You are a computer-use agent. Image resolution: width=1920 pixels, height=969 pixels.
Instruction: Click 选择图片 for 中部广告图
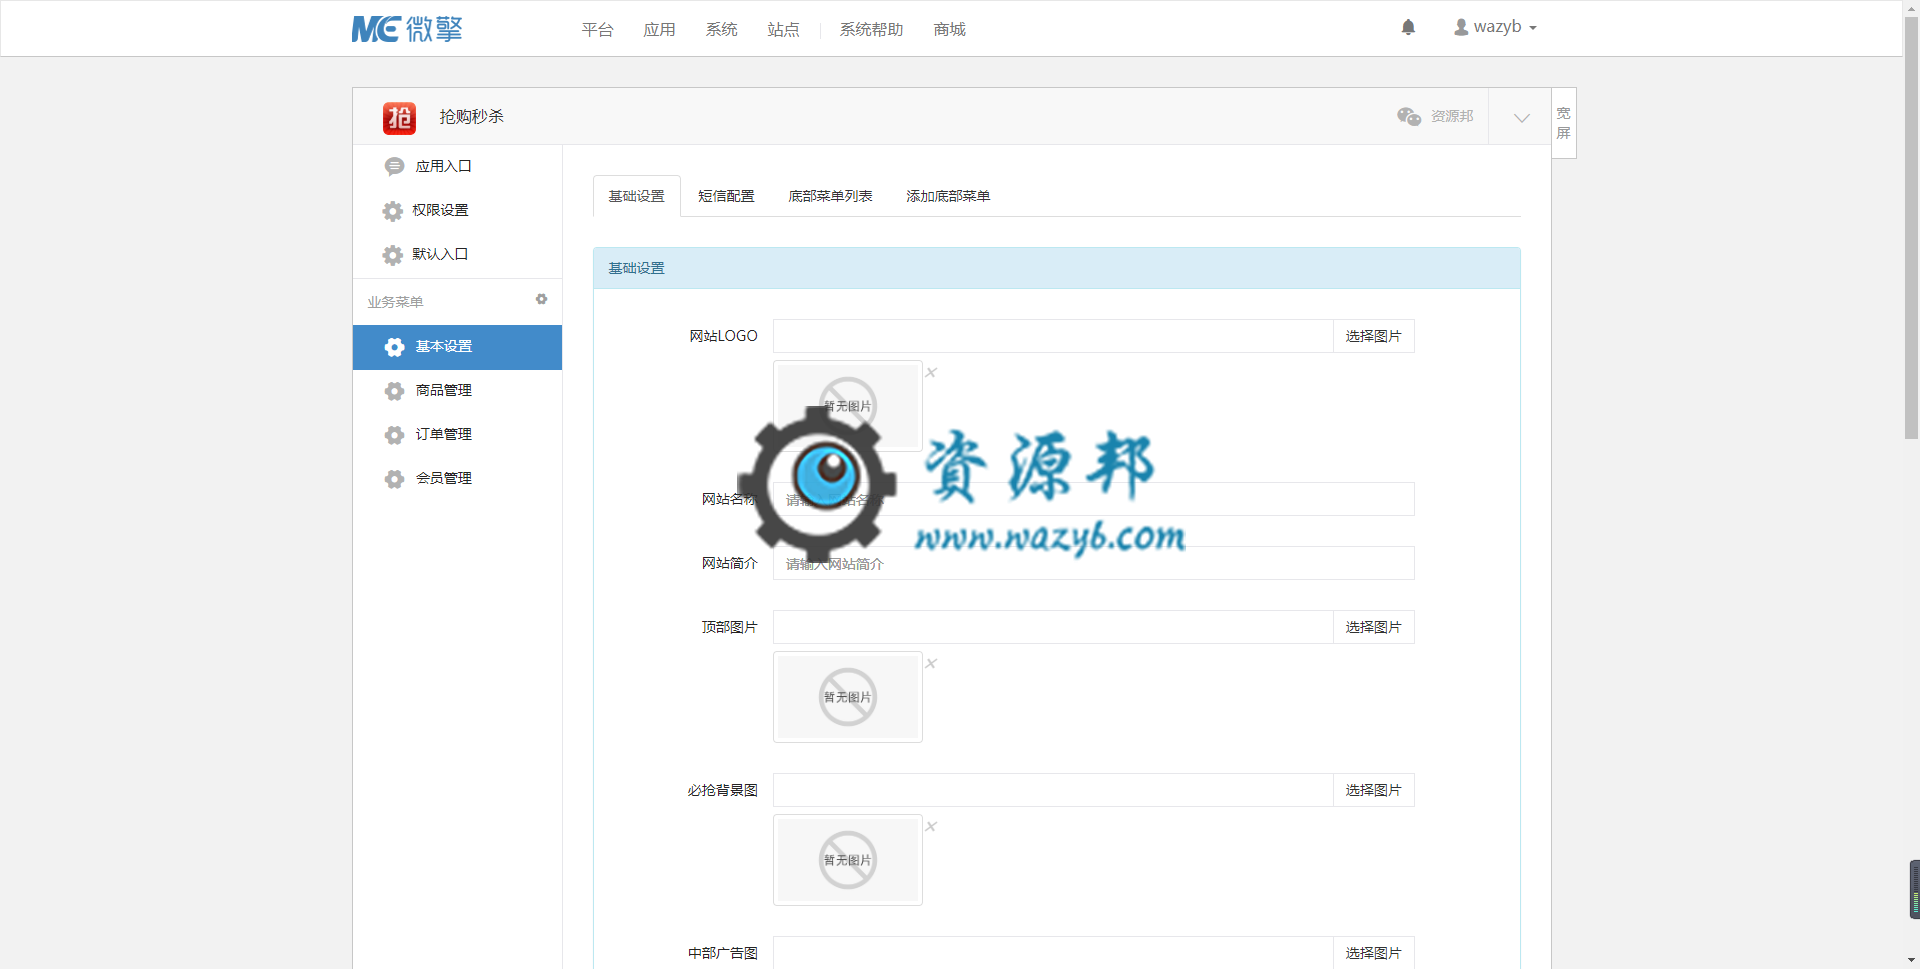(1373, 953)
